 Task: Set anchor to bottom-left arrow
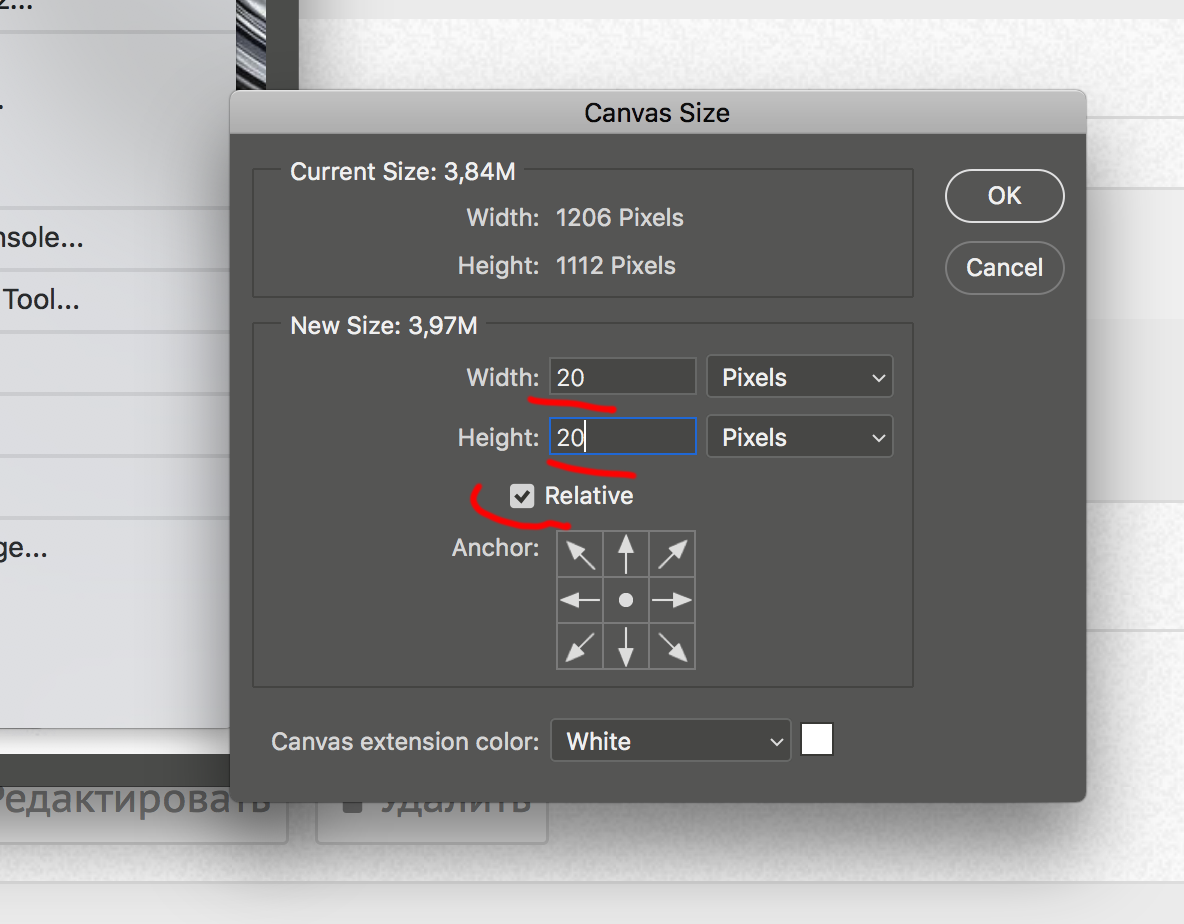580,646
